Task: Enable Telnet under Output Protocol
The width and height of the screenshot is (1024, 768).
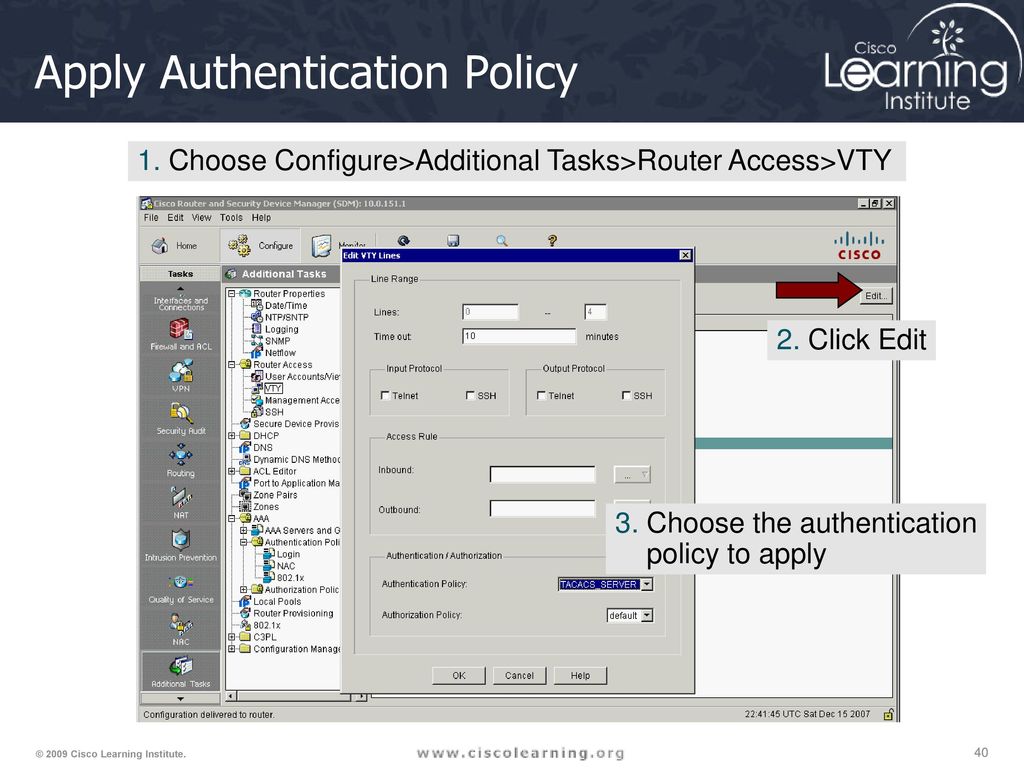Action: pyautogui.click(x=541, y=395)
